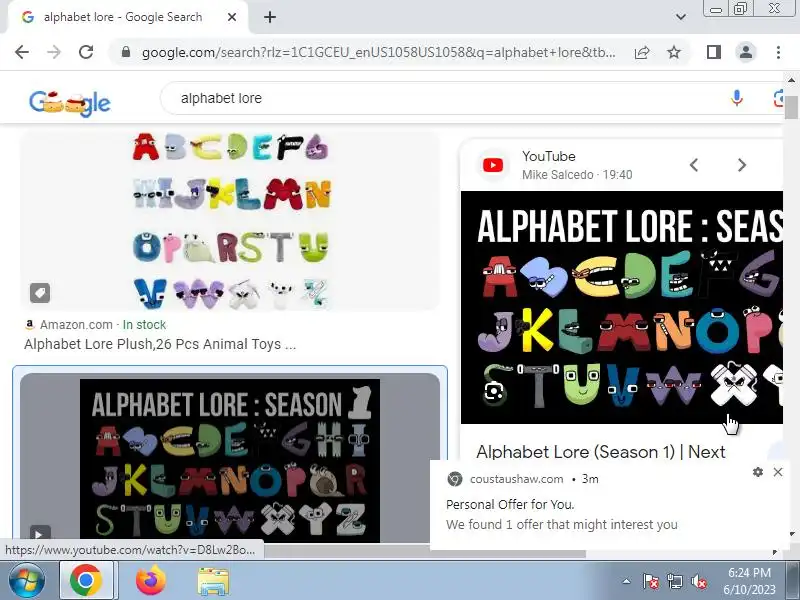Click the muted volume tray icon
800x600 pixels.
pyautogui.click(x=698, y=581)
